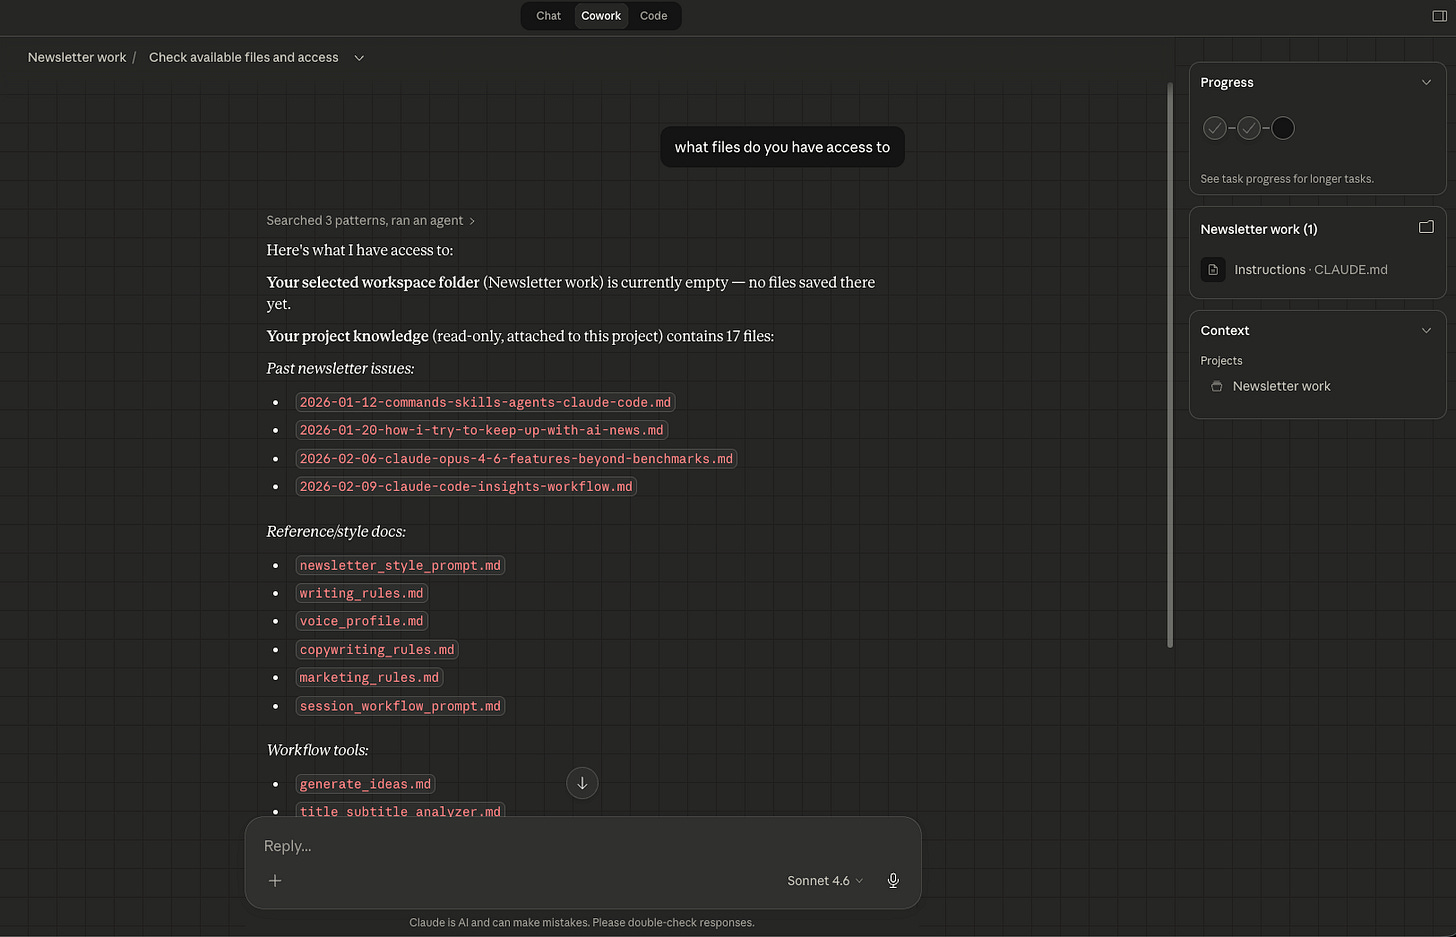
Task: Click the Newsletter work project icon in Context
Action: (1216, 386)
